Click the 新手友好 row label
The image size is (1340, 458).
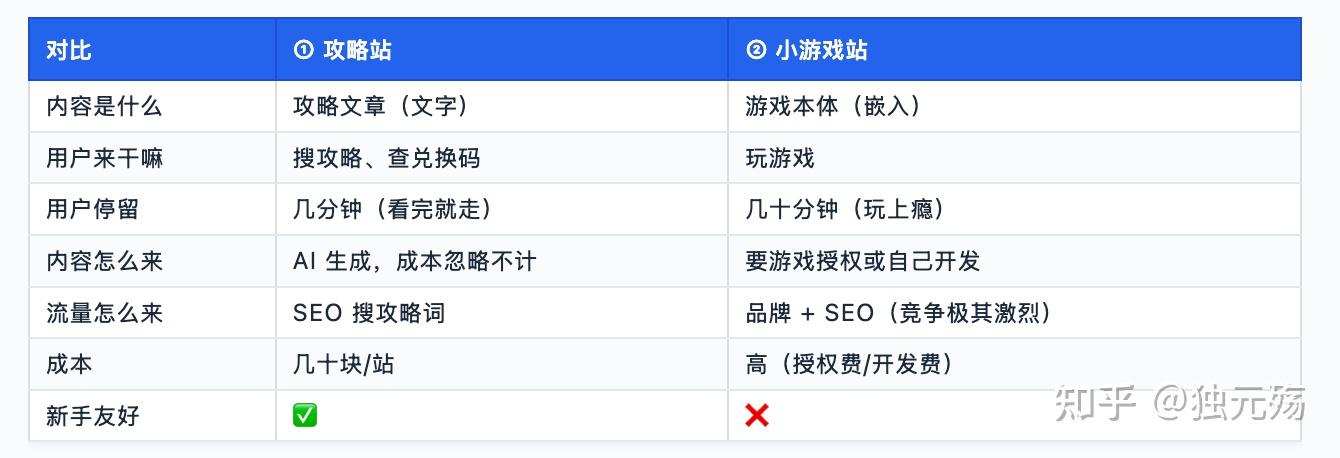92,416
